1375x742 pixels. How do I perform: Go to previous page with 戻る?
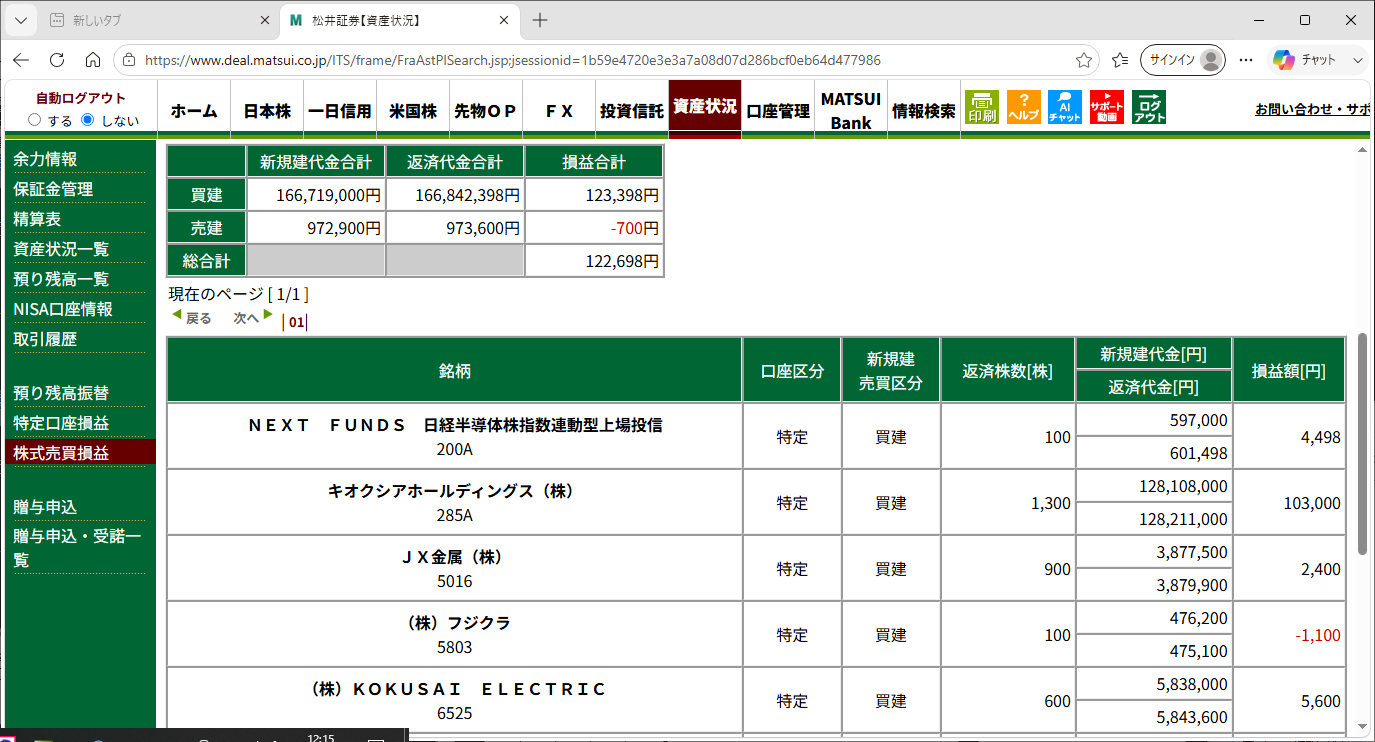(x=192, y=317)
